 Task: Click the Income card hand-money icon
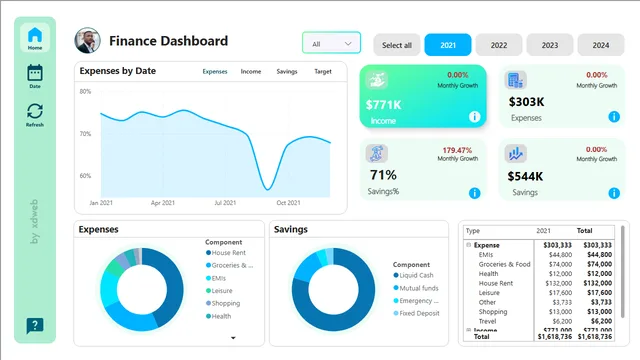point(376,80)
